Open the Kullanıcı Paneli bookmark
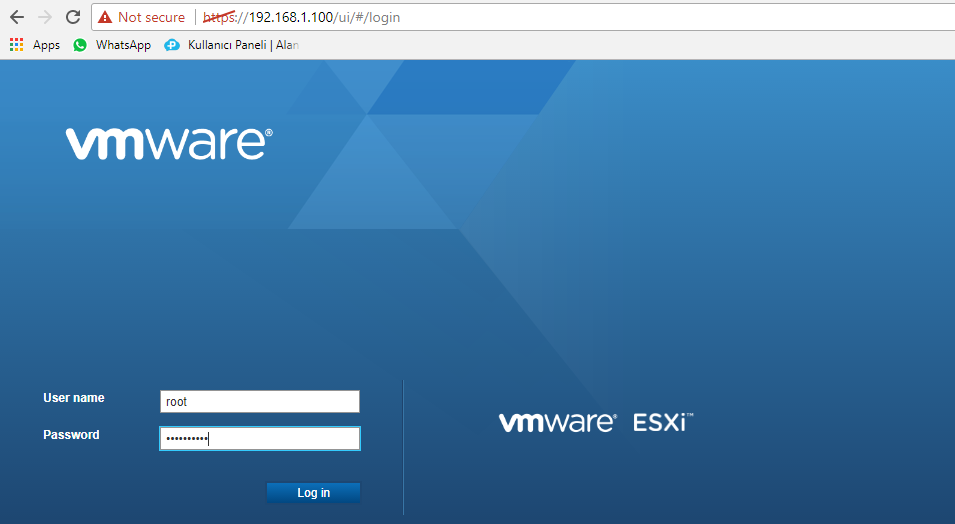The width and height of the screenshot is (955, 524). click(243, 45)
